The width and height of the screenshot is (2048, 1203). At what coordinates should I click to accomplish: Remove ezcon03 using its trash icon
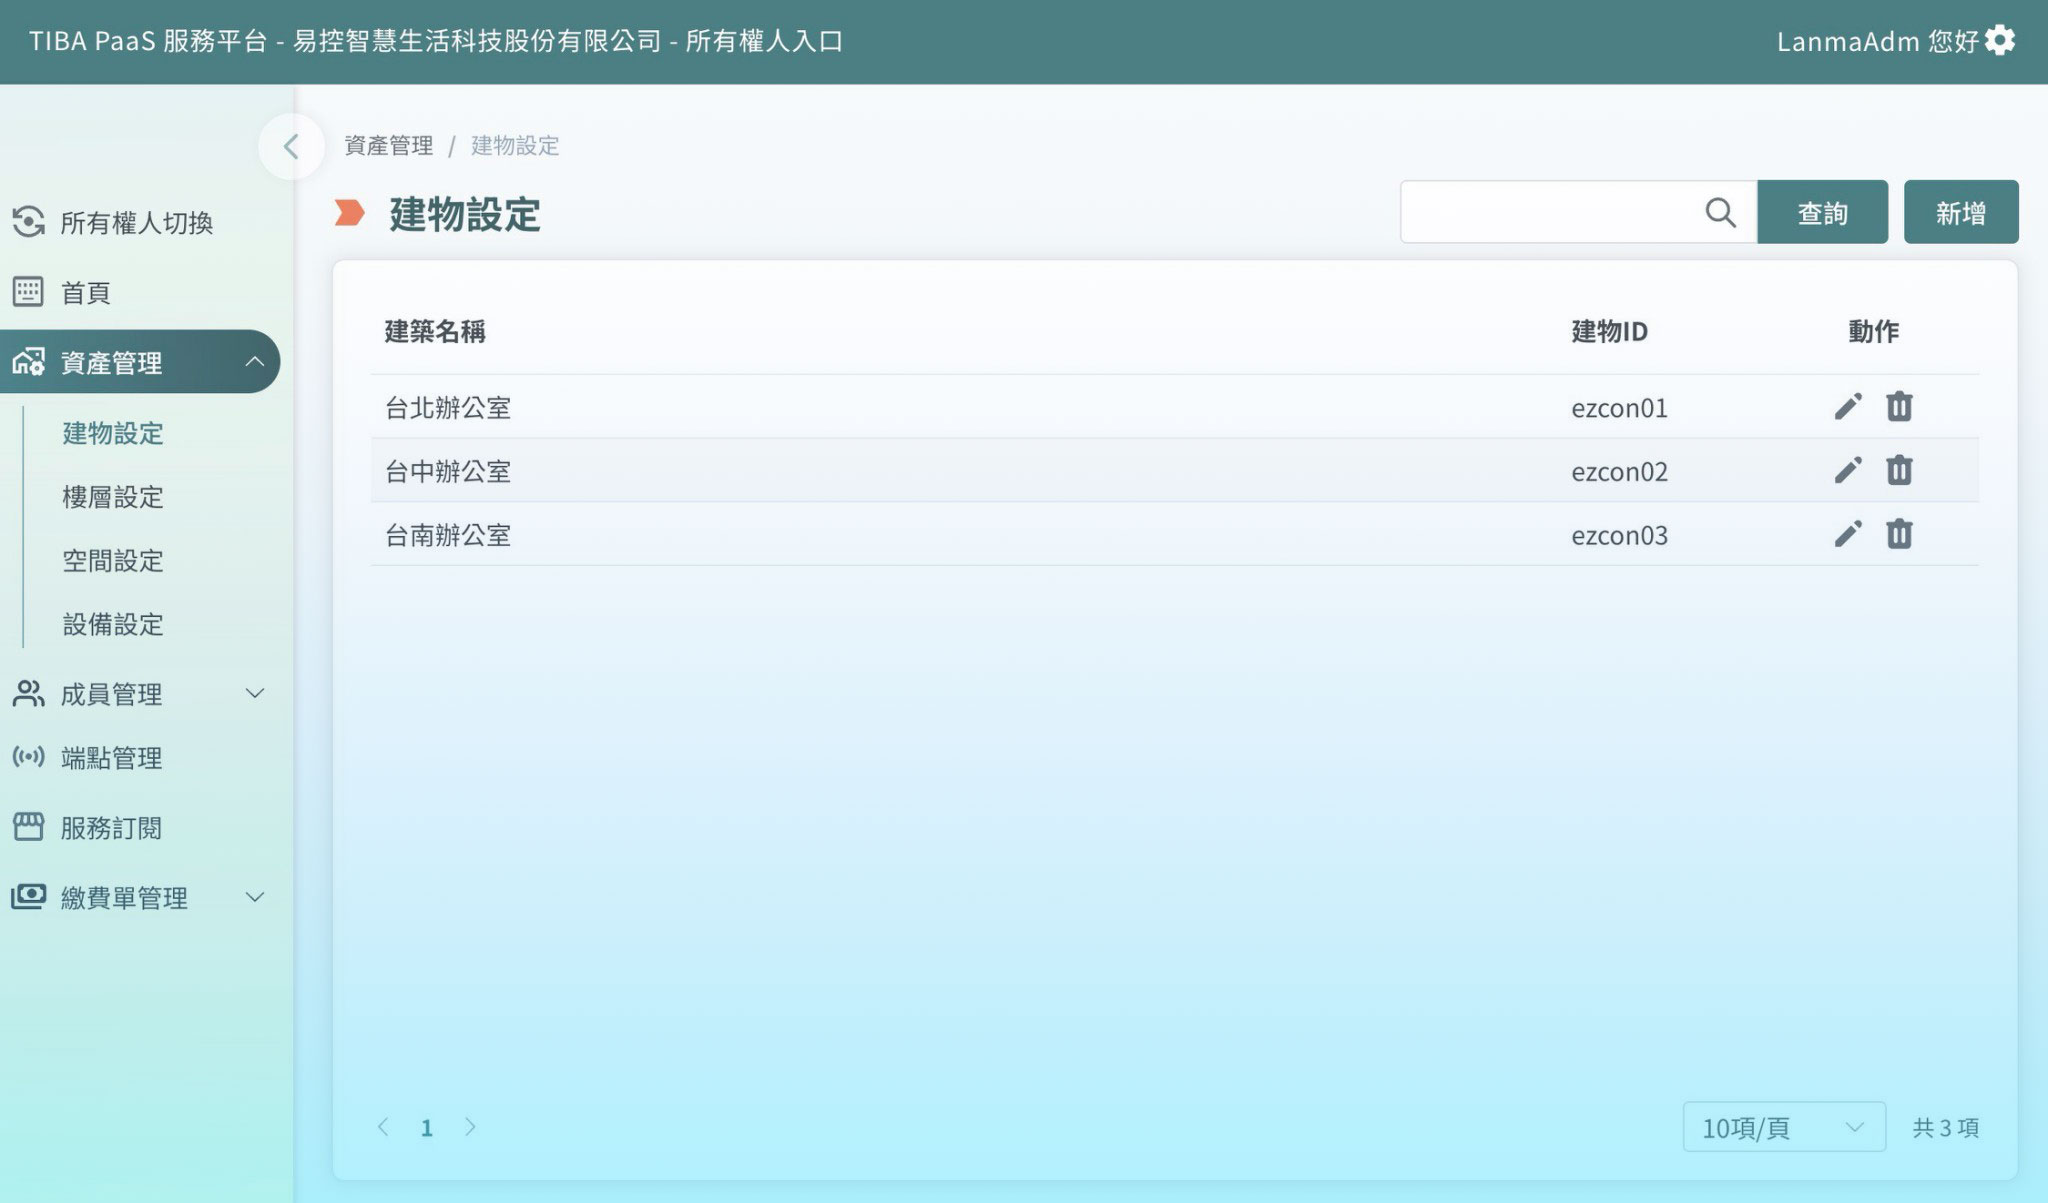click(1899, 535)
